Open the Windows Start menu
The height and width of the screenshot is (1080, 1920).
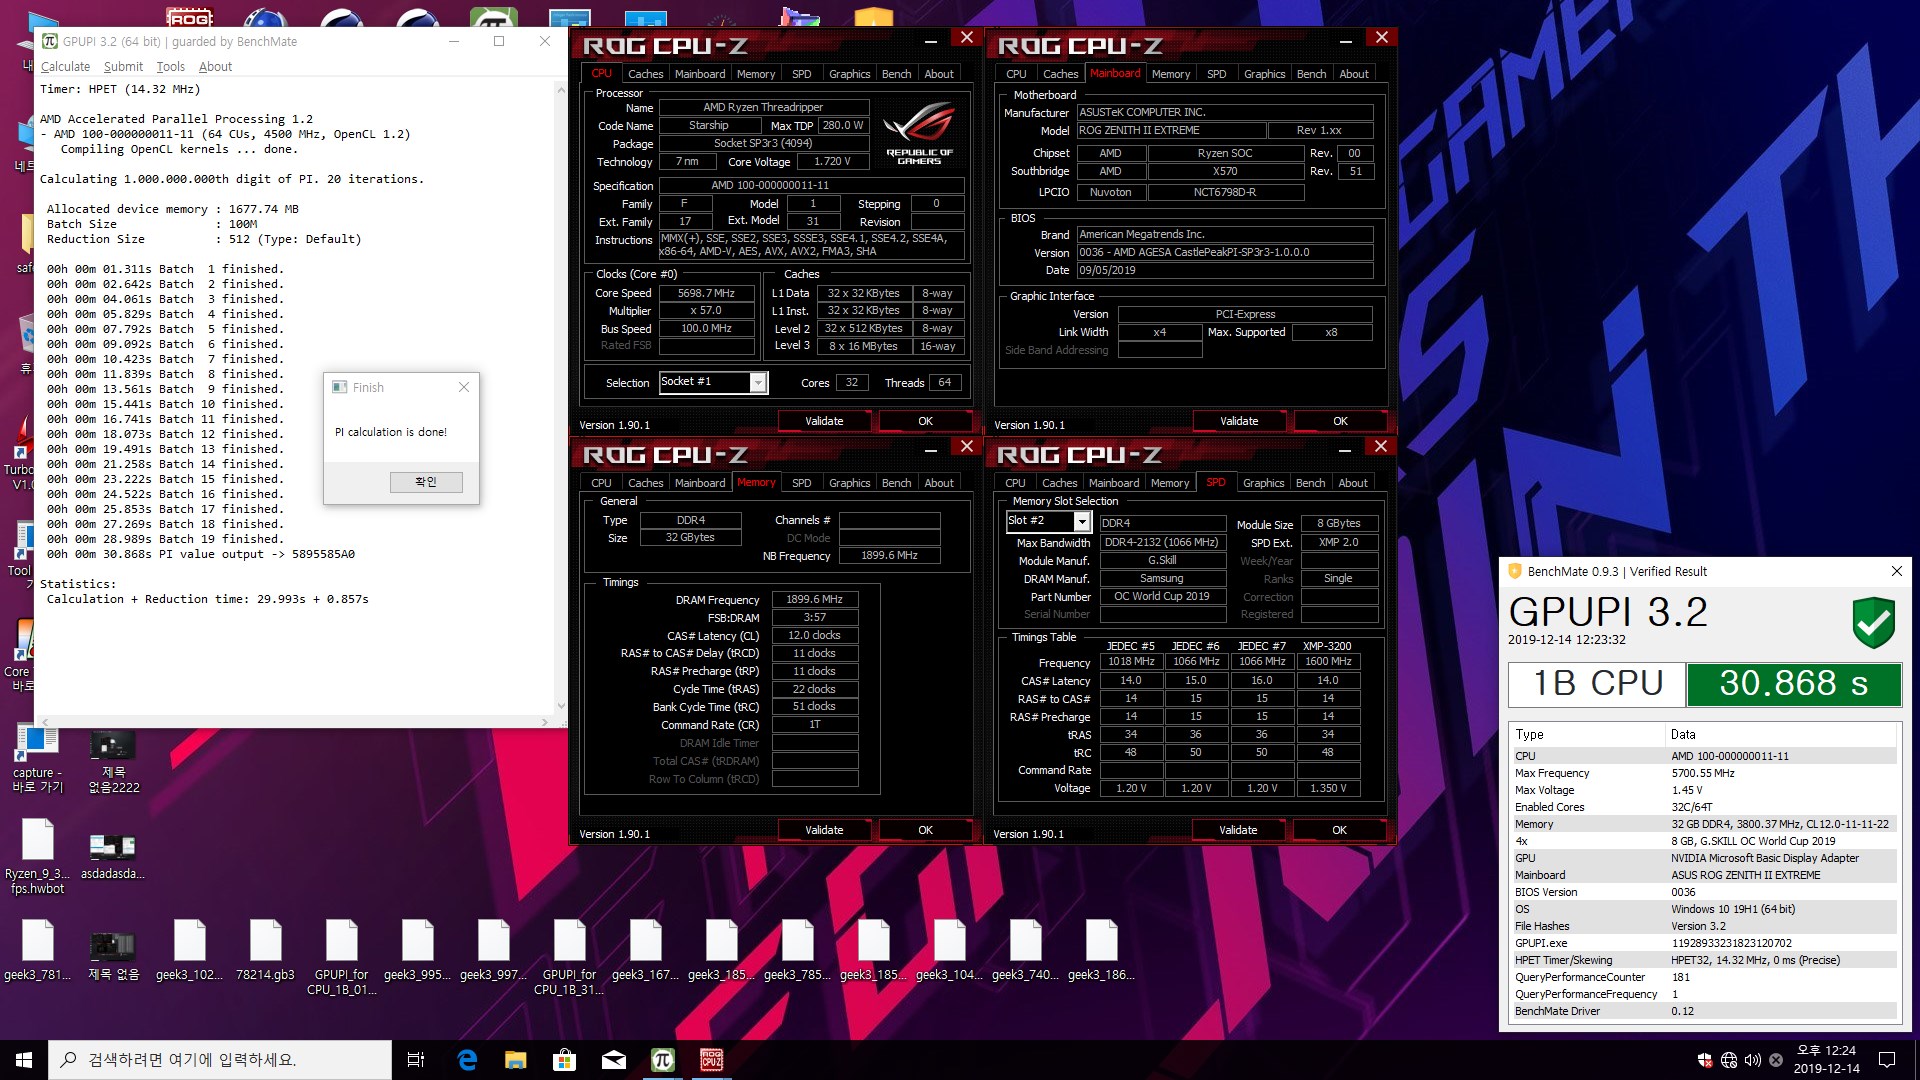tap(24, 1060)
